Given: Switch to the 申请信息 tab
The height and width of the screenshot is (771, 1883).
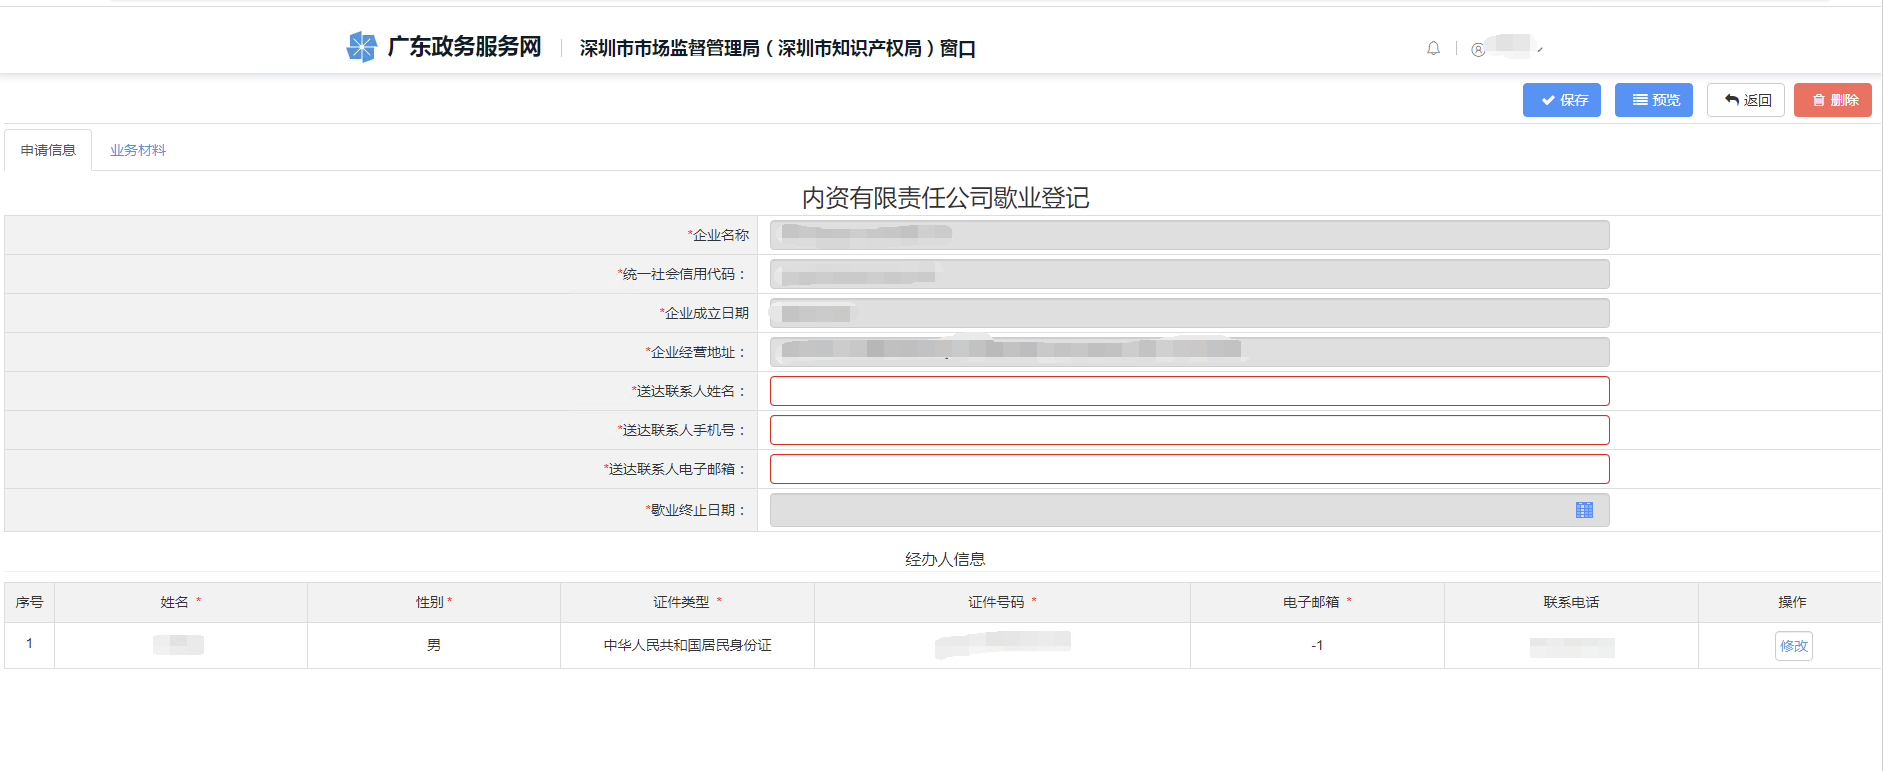Looking at the screenshot, I should [x=48, y=150].
